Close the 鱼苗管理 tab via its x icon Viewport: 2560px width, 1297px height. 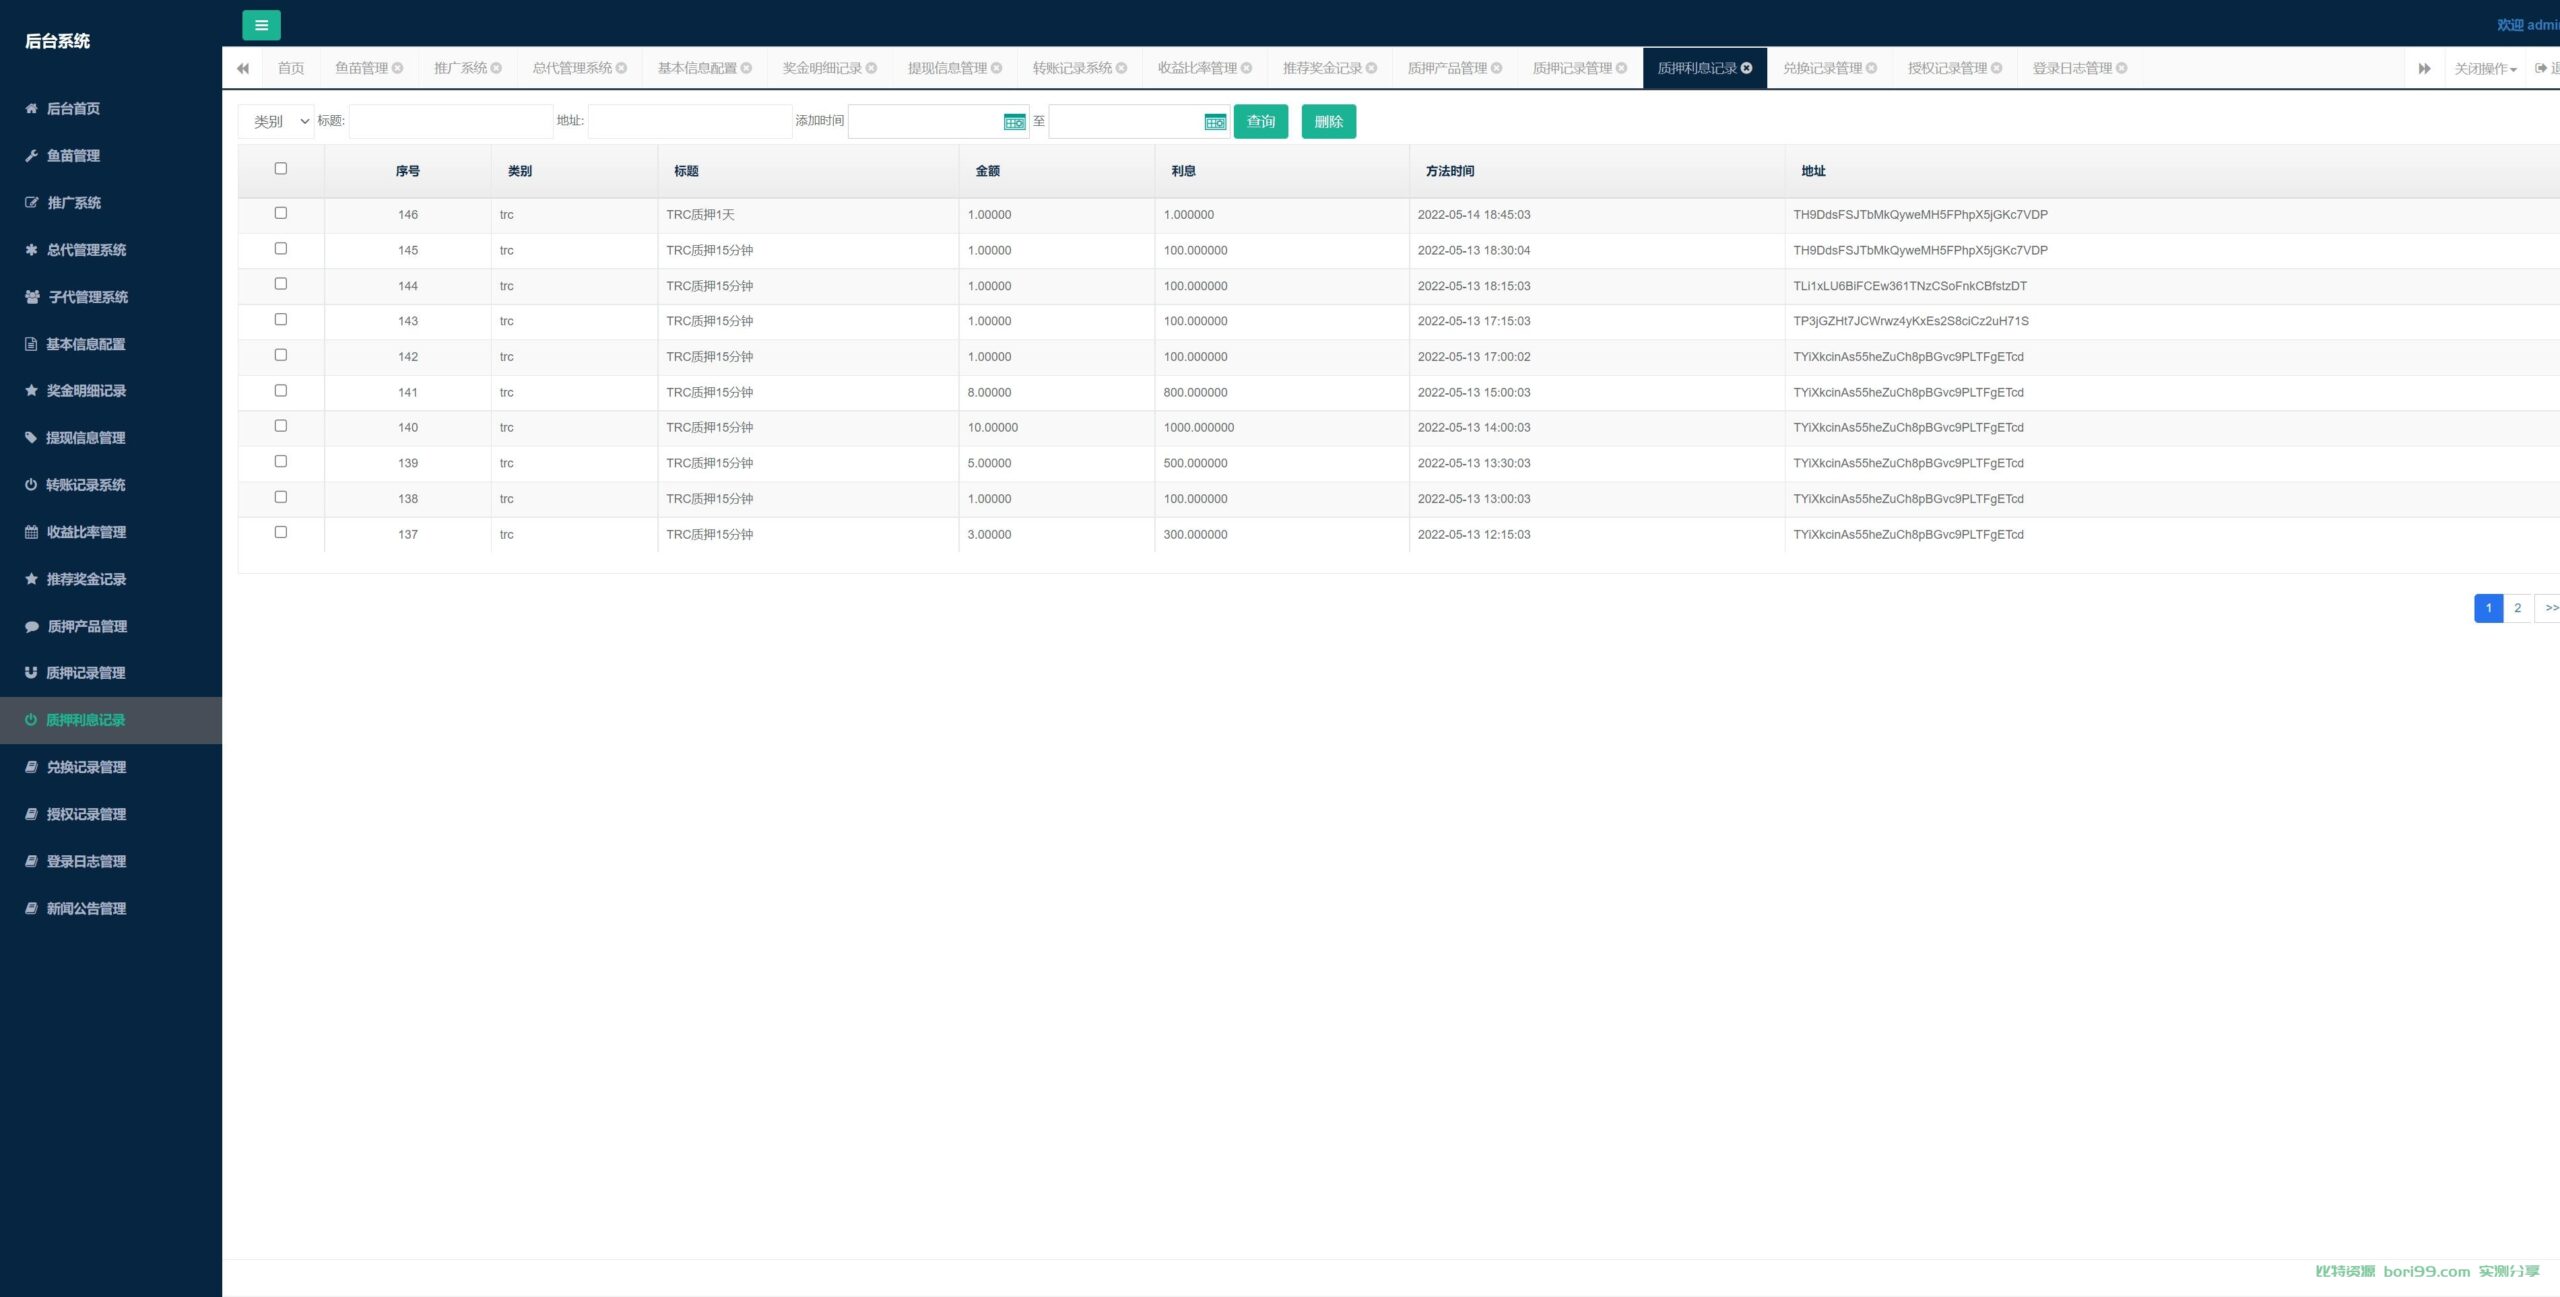pyautogui.click(x=398, y=68)
